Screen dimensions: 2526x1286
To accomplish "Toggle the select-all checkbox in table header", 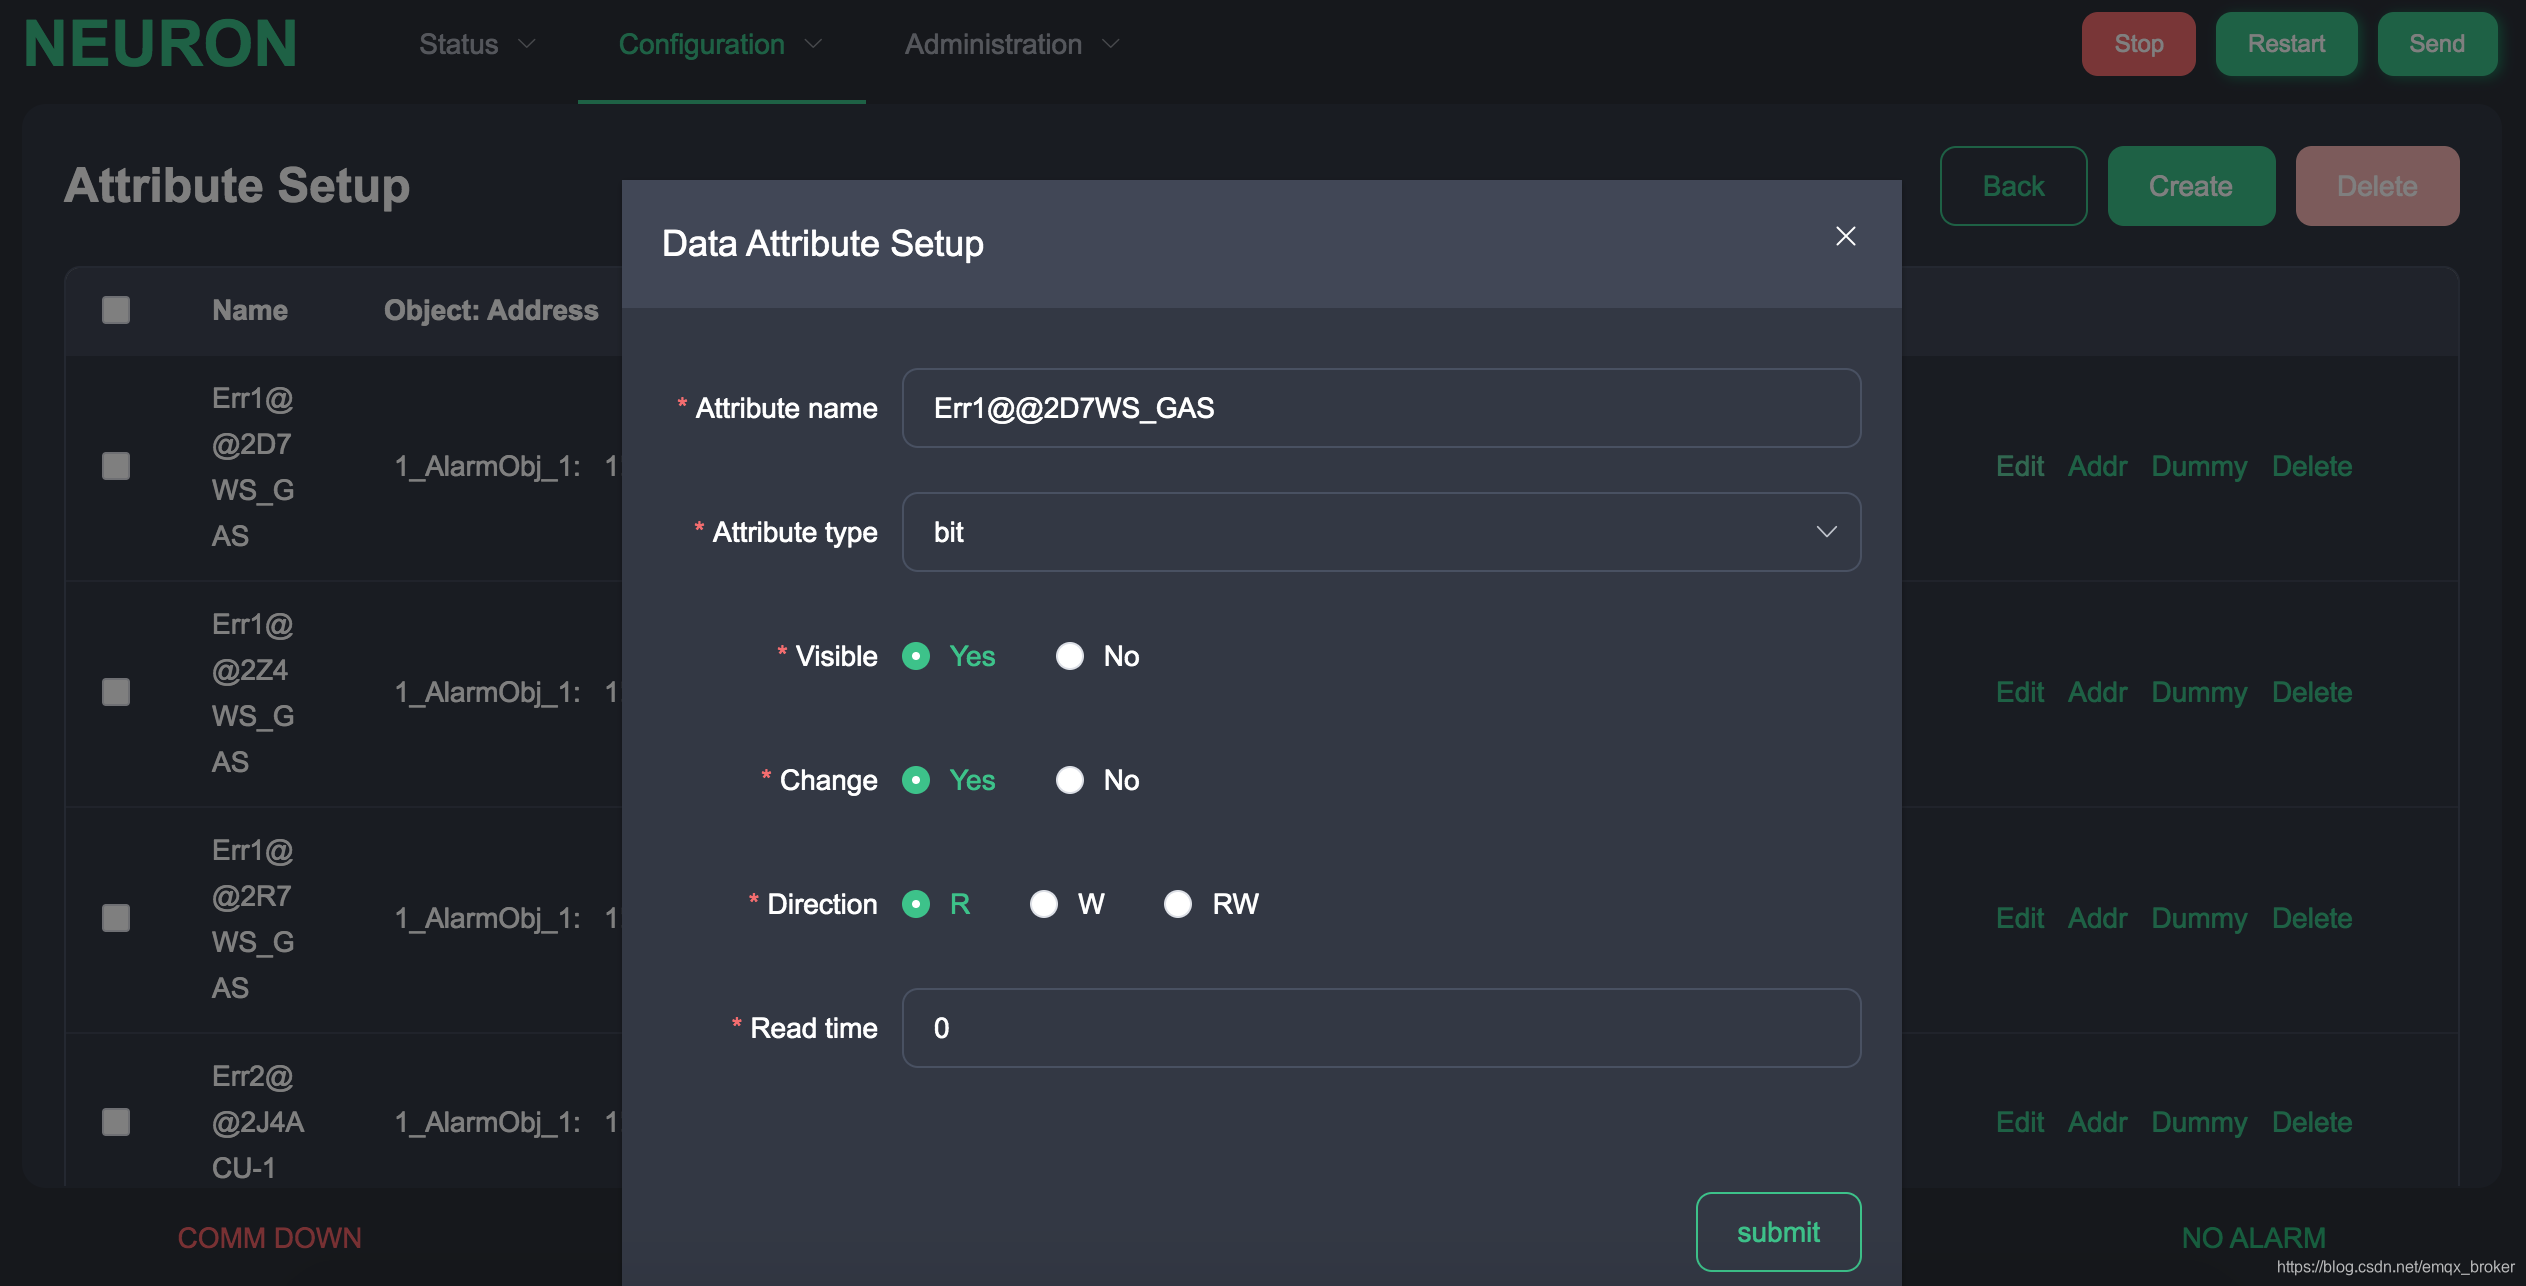I will [116, 310].
